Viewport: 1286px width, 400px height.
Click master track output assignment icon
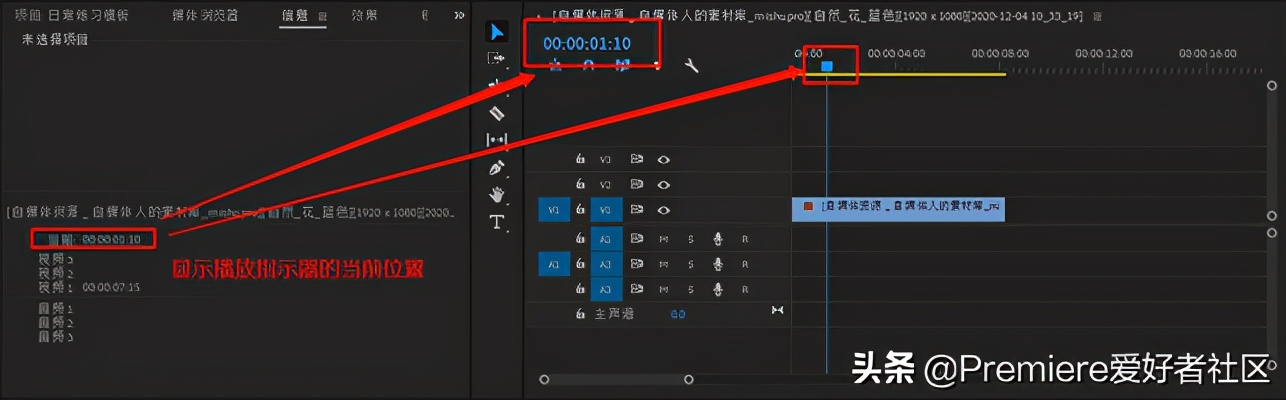coord(778,311)
